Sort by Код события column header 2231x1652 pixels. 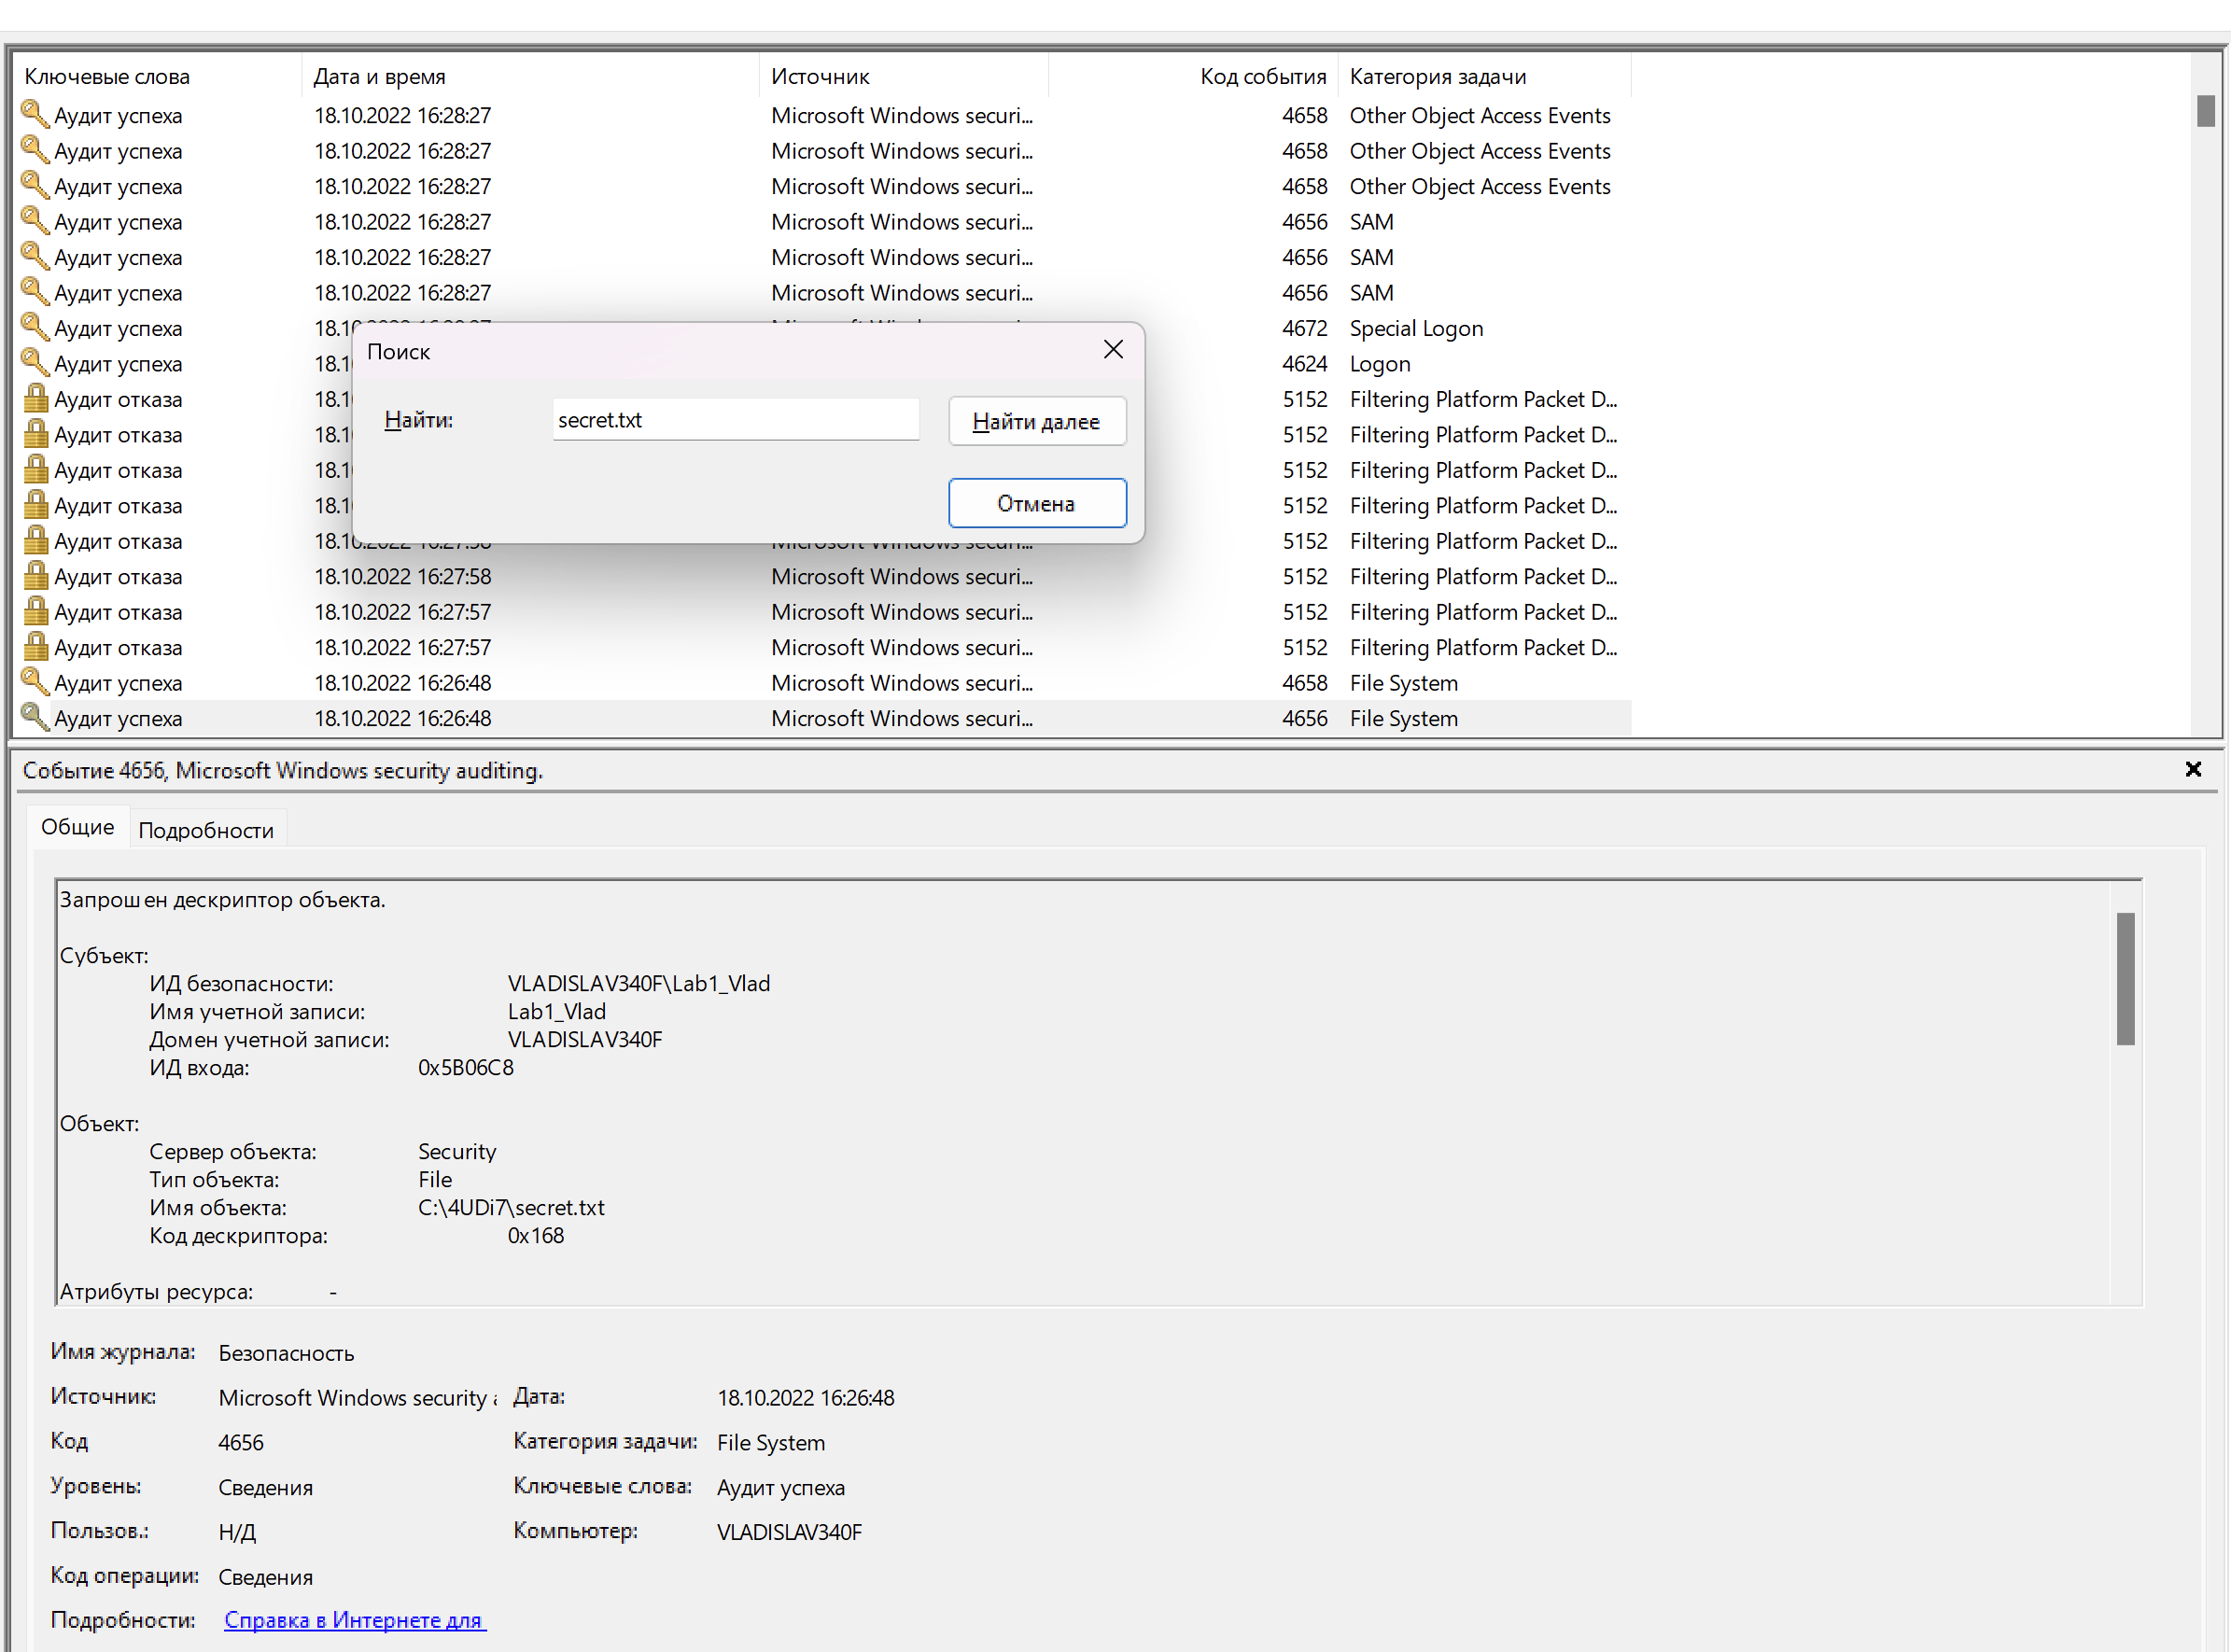click(1262, 76)
